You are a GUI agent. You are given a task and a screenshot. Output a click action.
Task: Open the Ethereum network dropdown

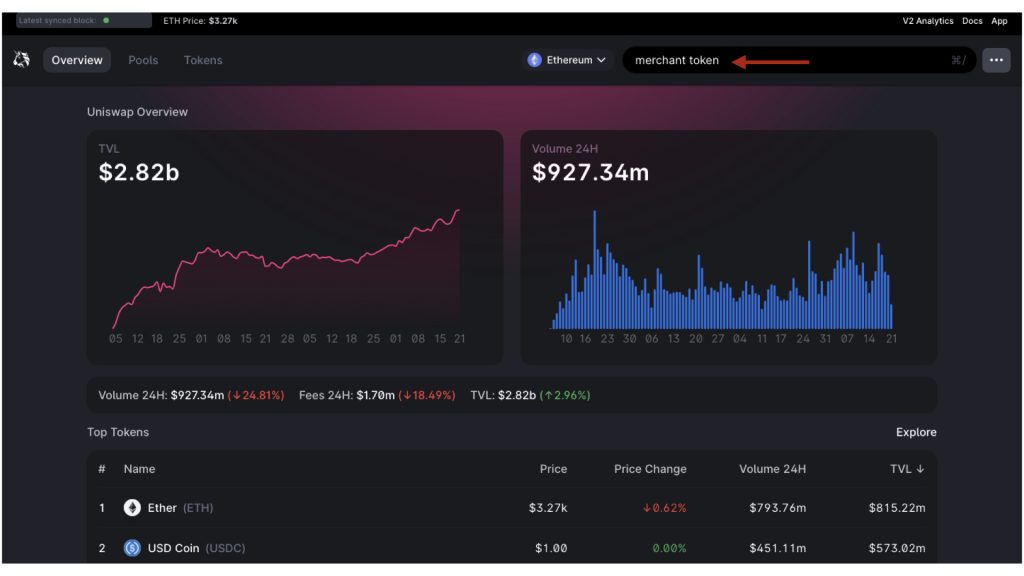click(567, 60)
